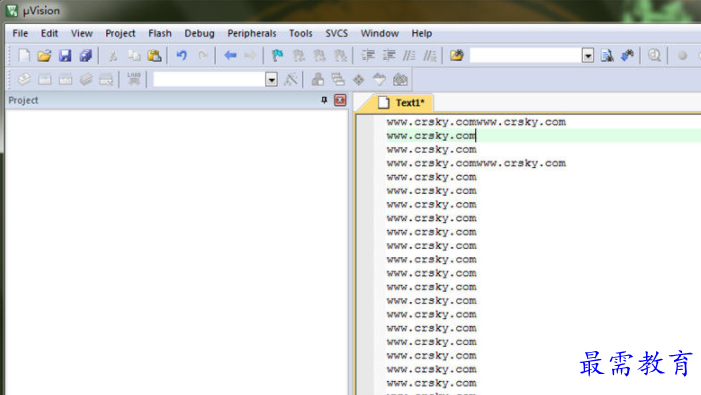Download to flash LOAD icon

click(x=134, y=80)
